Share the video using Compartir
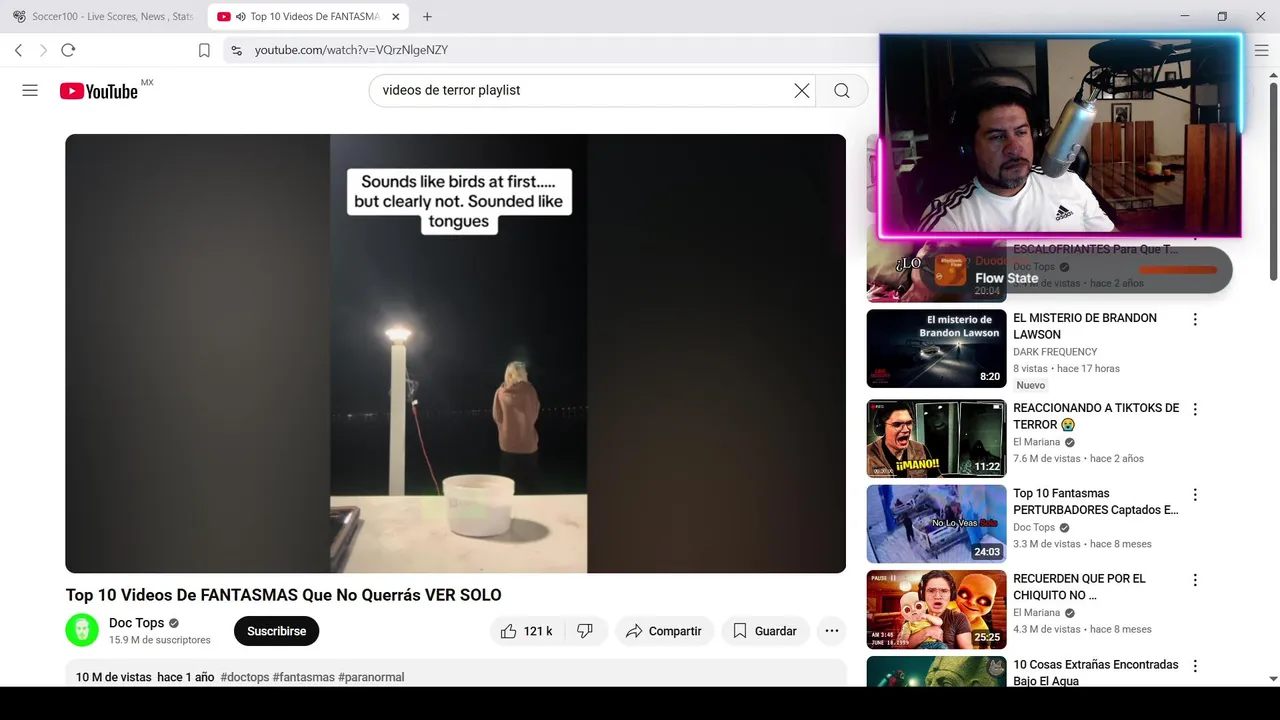The image size is (1280, 720). click(664, 631)
